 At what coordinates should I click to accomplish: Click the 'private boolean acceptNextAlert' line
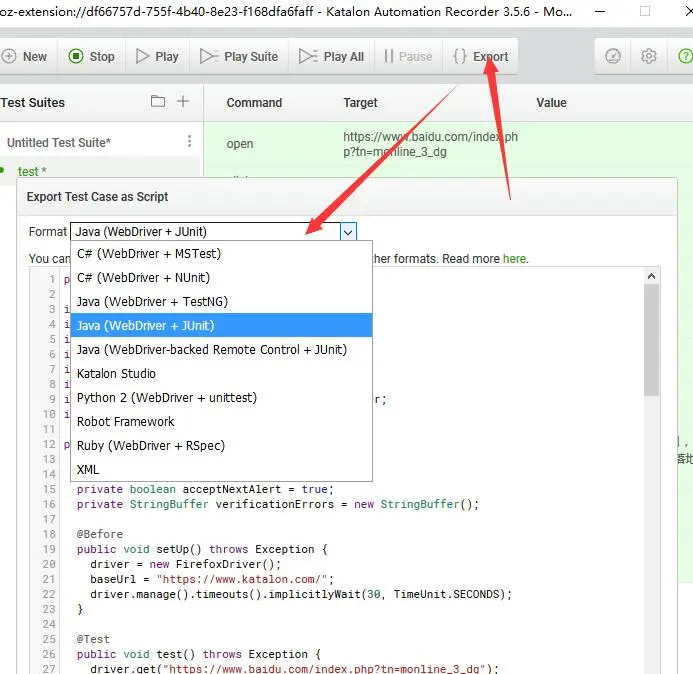pyautogui.click(x=205, y=489)
